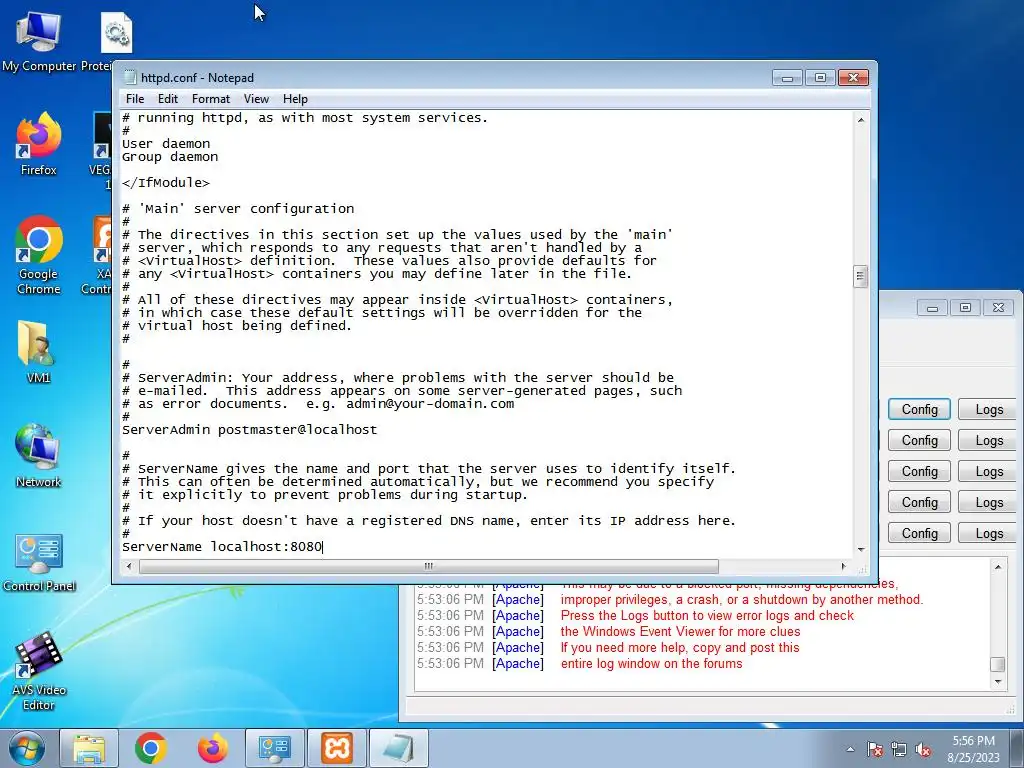Image resolution: width=1024 pixels, height=768 pixels.
Task: Close the XAMPP control panel window
Action: tap(998, 308)
